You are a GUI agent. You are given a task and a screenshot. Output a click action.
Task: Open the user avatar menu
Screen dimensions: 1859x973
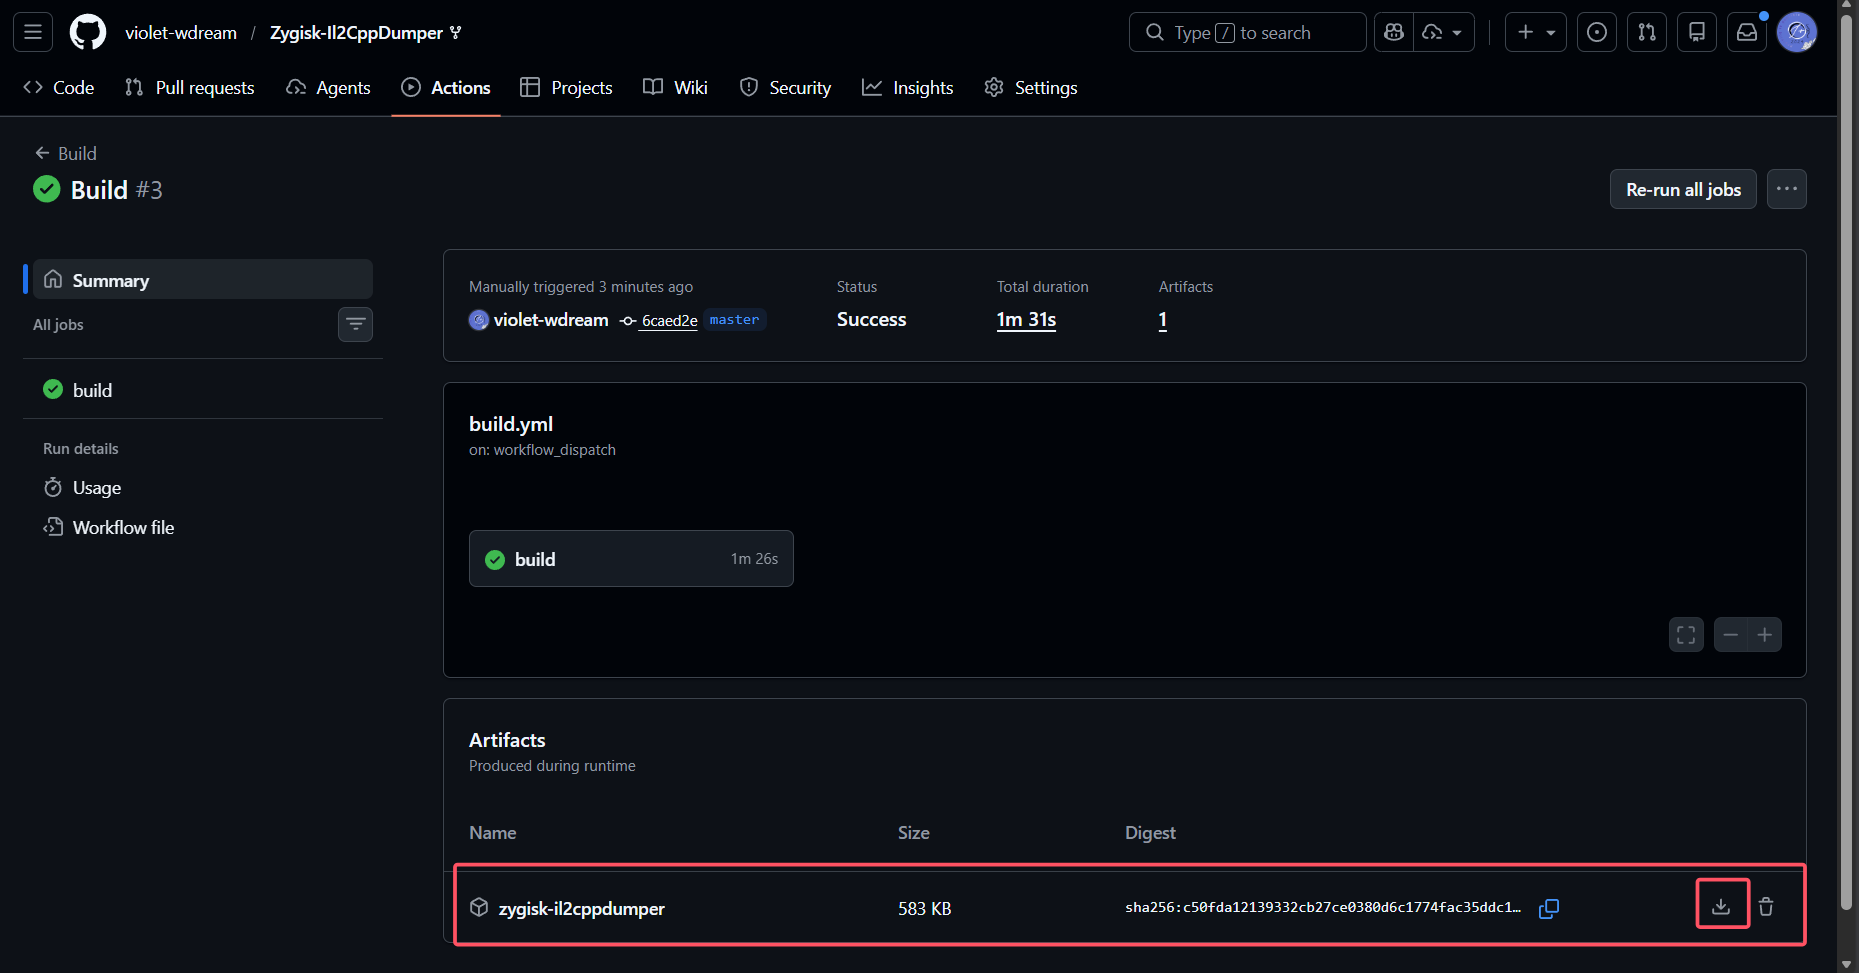point(1797,32)
